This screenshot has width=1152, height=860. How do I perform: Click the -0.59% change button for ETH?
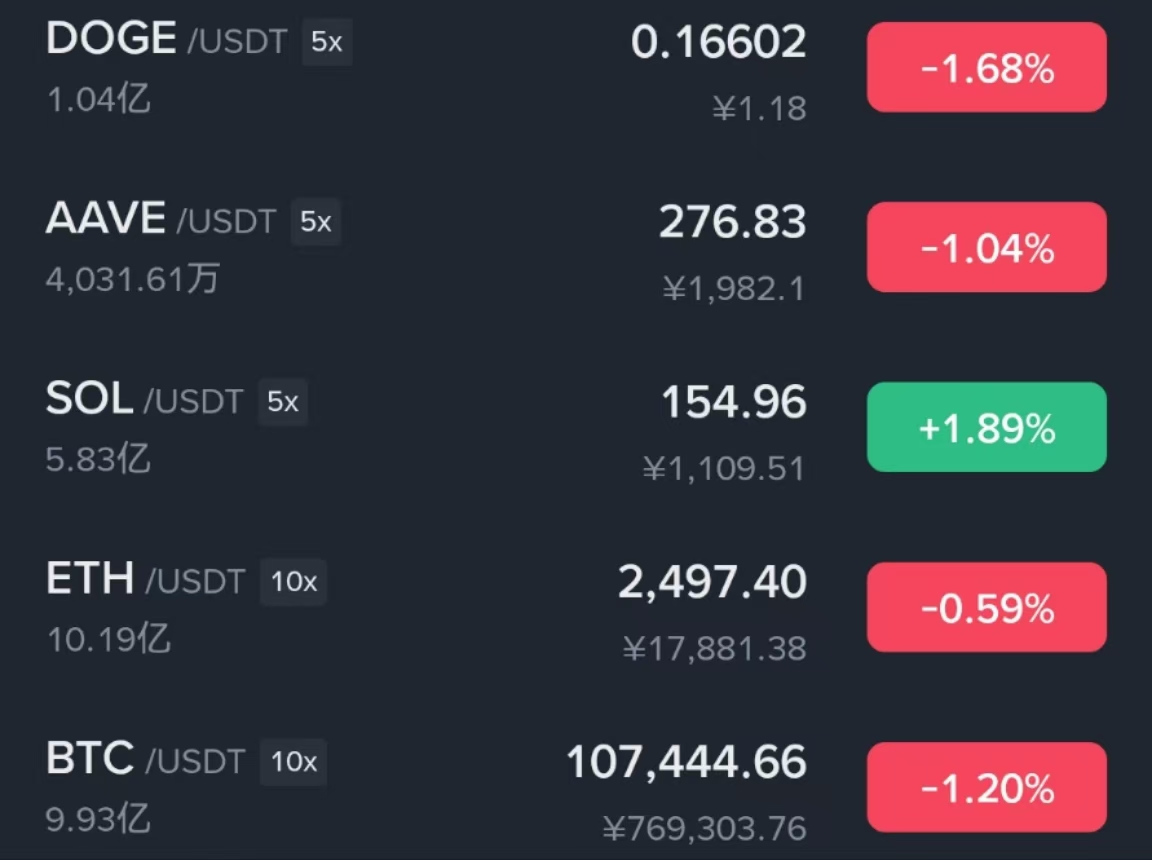(987, 607)
